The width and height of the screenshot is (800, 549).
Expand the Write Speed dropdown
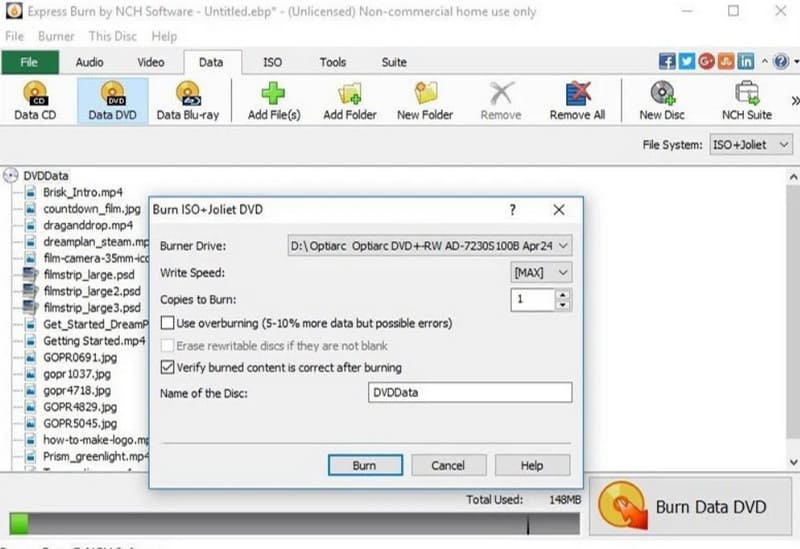pyautogui.click(x=564, y=272)
